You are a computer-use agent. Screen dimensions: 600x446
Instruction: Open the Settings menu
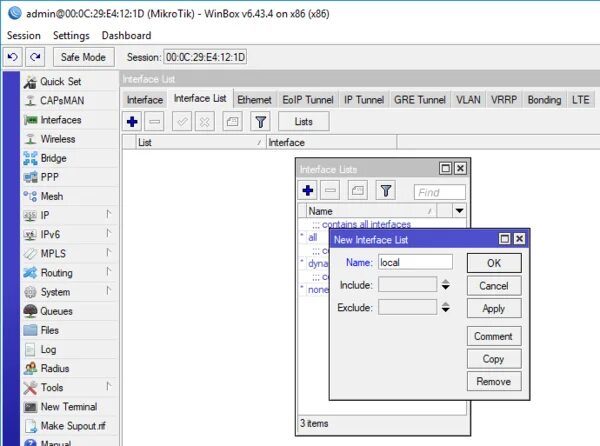coord(71,36)
